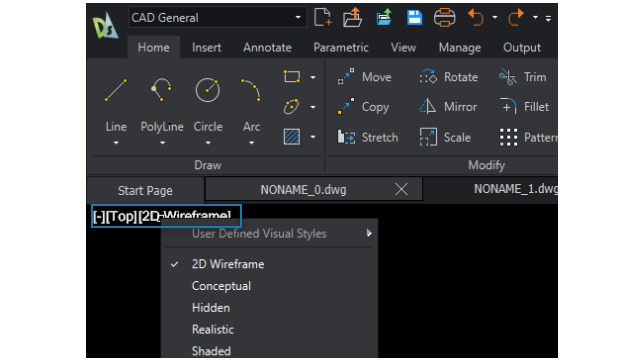
Task: Select the Circle drawing tool
Action: click(x=208, y=90)
